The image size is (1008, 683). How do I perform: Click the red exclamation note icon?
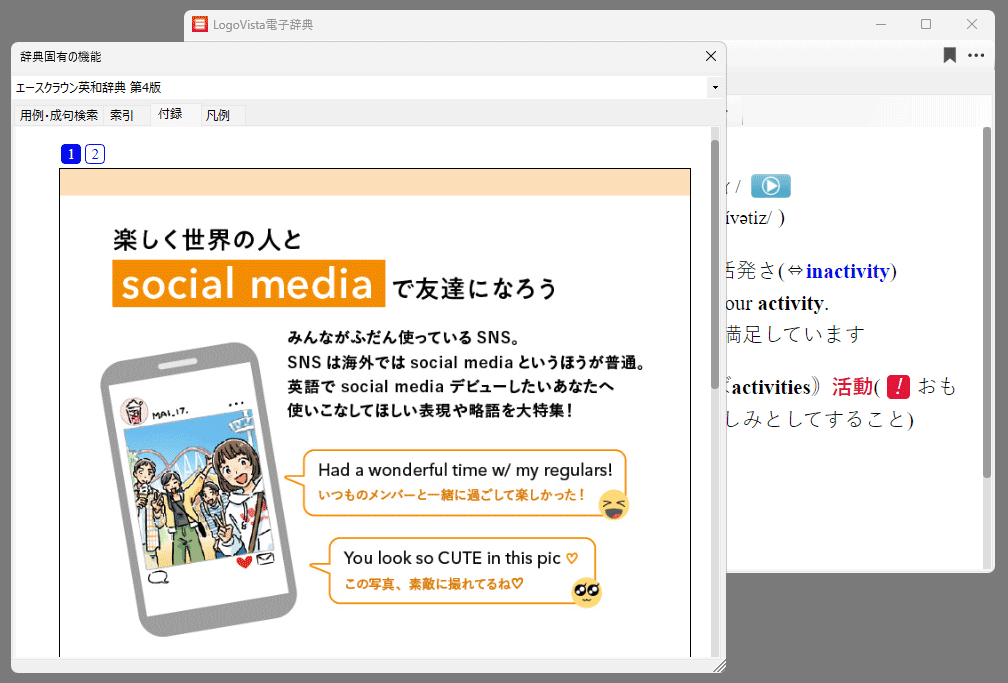click(x=898, y=387)
